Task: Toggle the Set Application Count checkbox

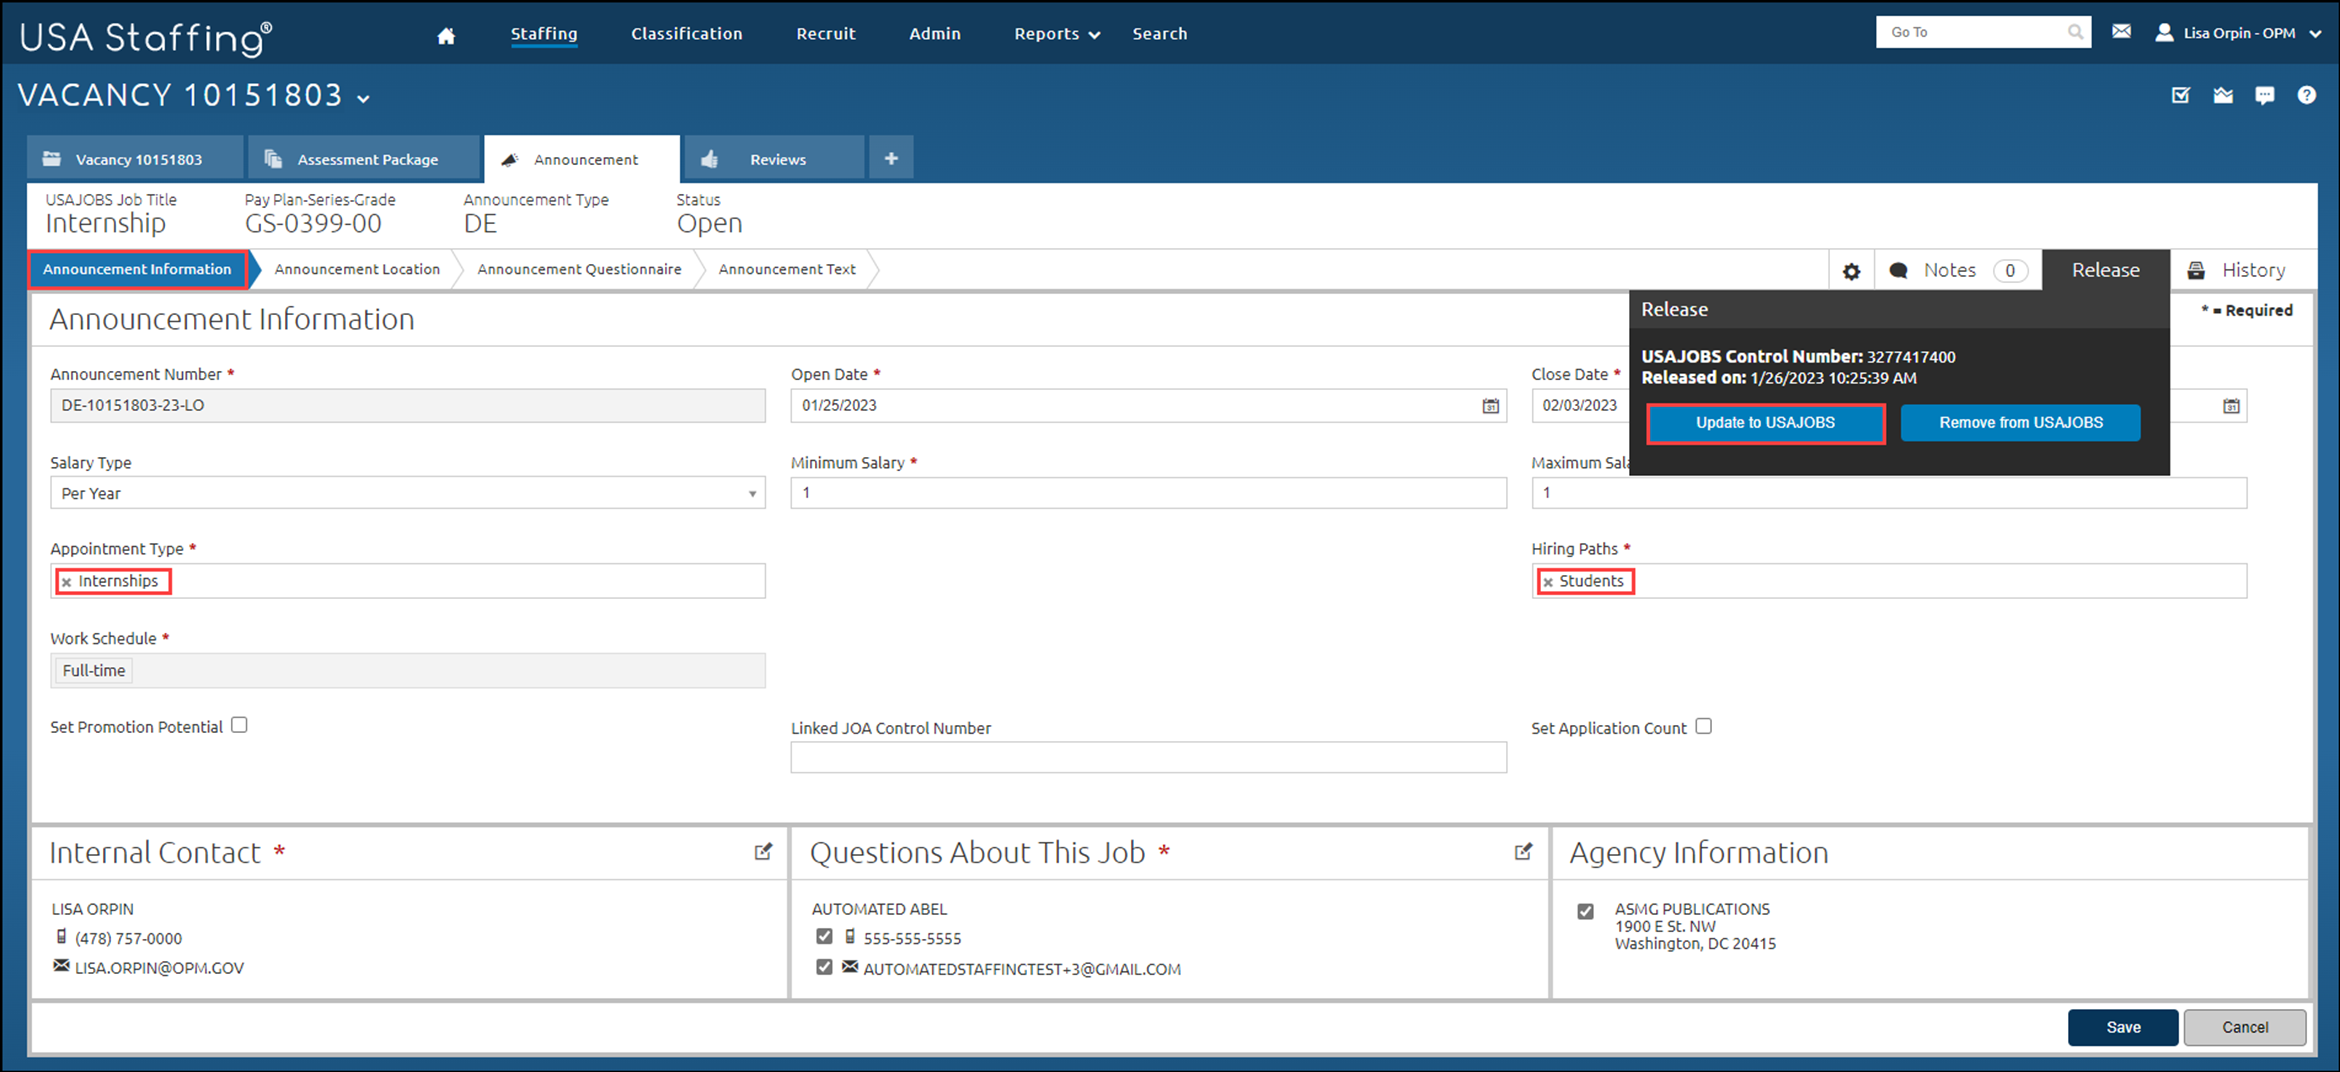Action: point(1703,727)
